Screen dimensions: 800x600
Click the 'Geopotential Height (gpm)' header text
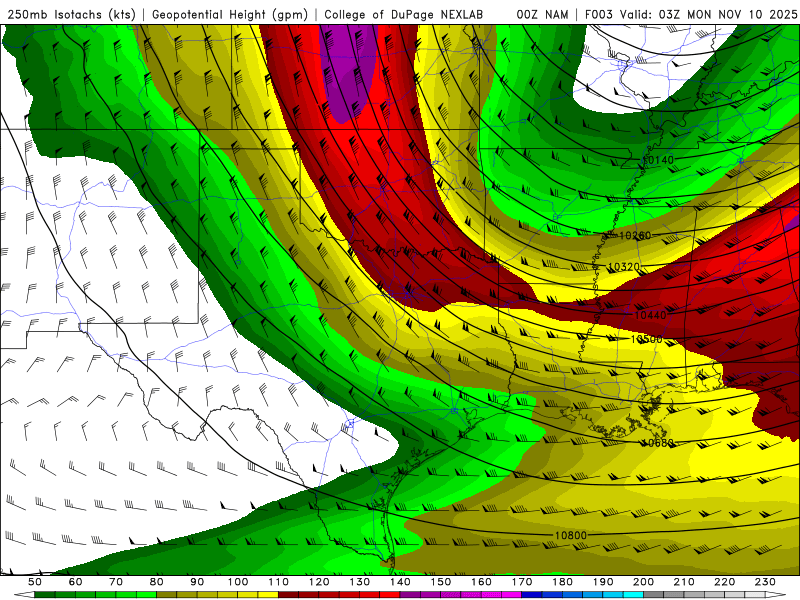[230, 14]
